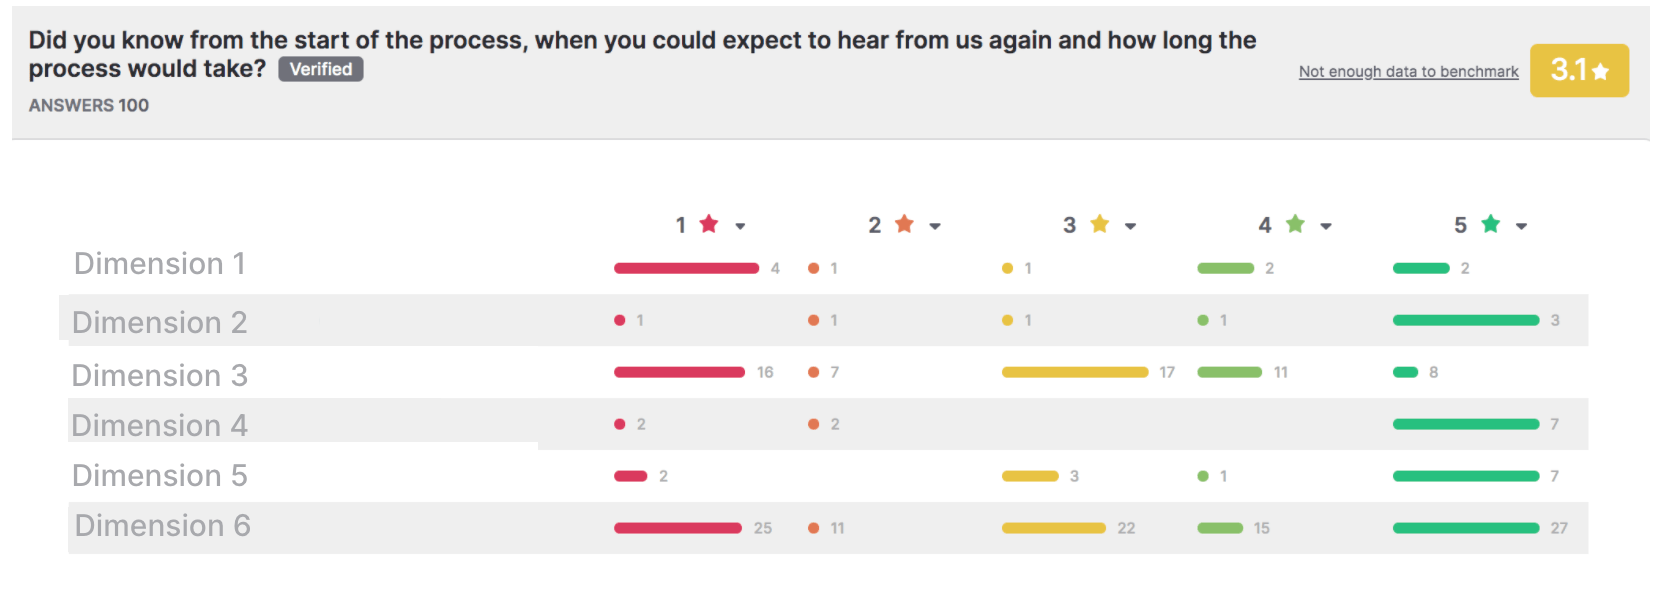This screenshot has height=608, width=1654.
Task: Click Dimension 2 red 1-star dot
Action: tap(620, 320)
